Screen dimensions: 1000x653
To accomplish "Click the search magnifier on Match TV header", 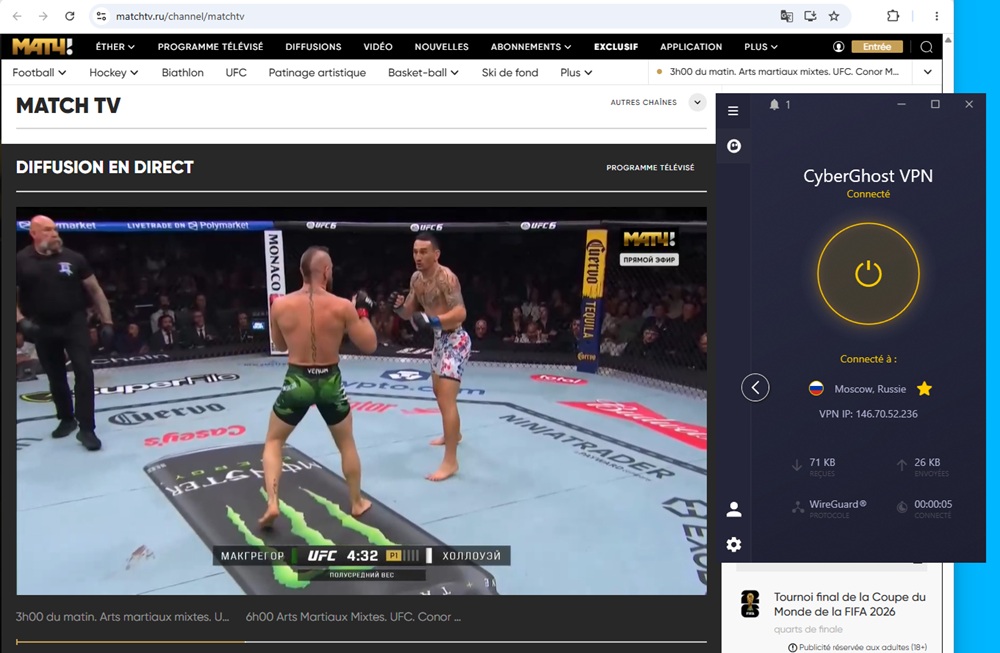I will tap(927, 47).
